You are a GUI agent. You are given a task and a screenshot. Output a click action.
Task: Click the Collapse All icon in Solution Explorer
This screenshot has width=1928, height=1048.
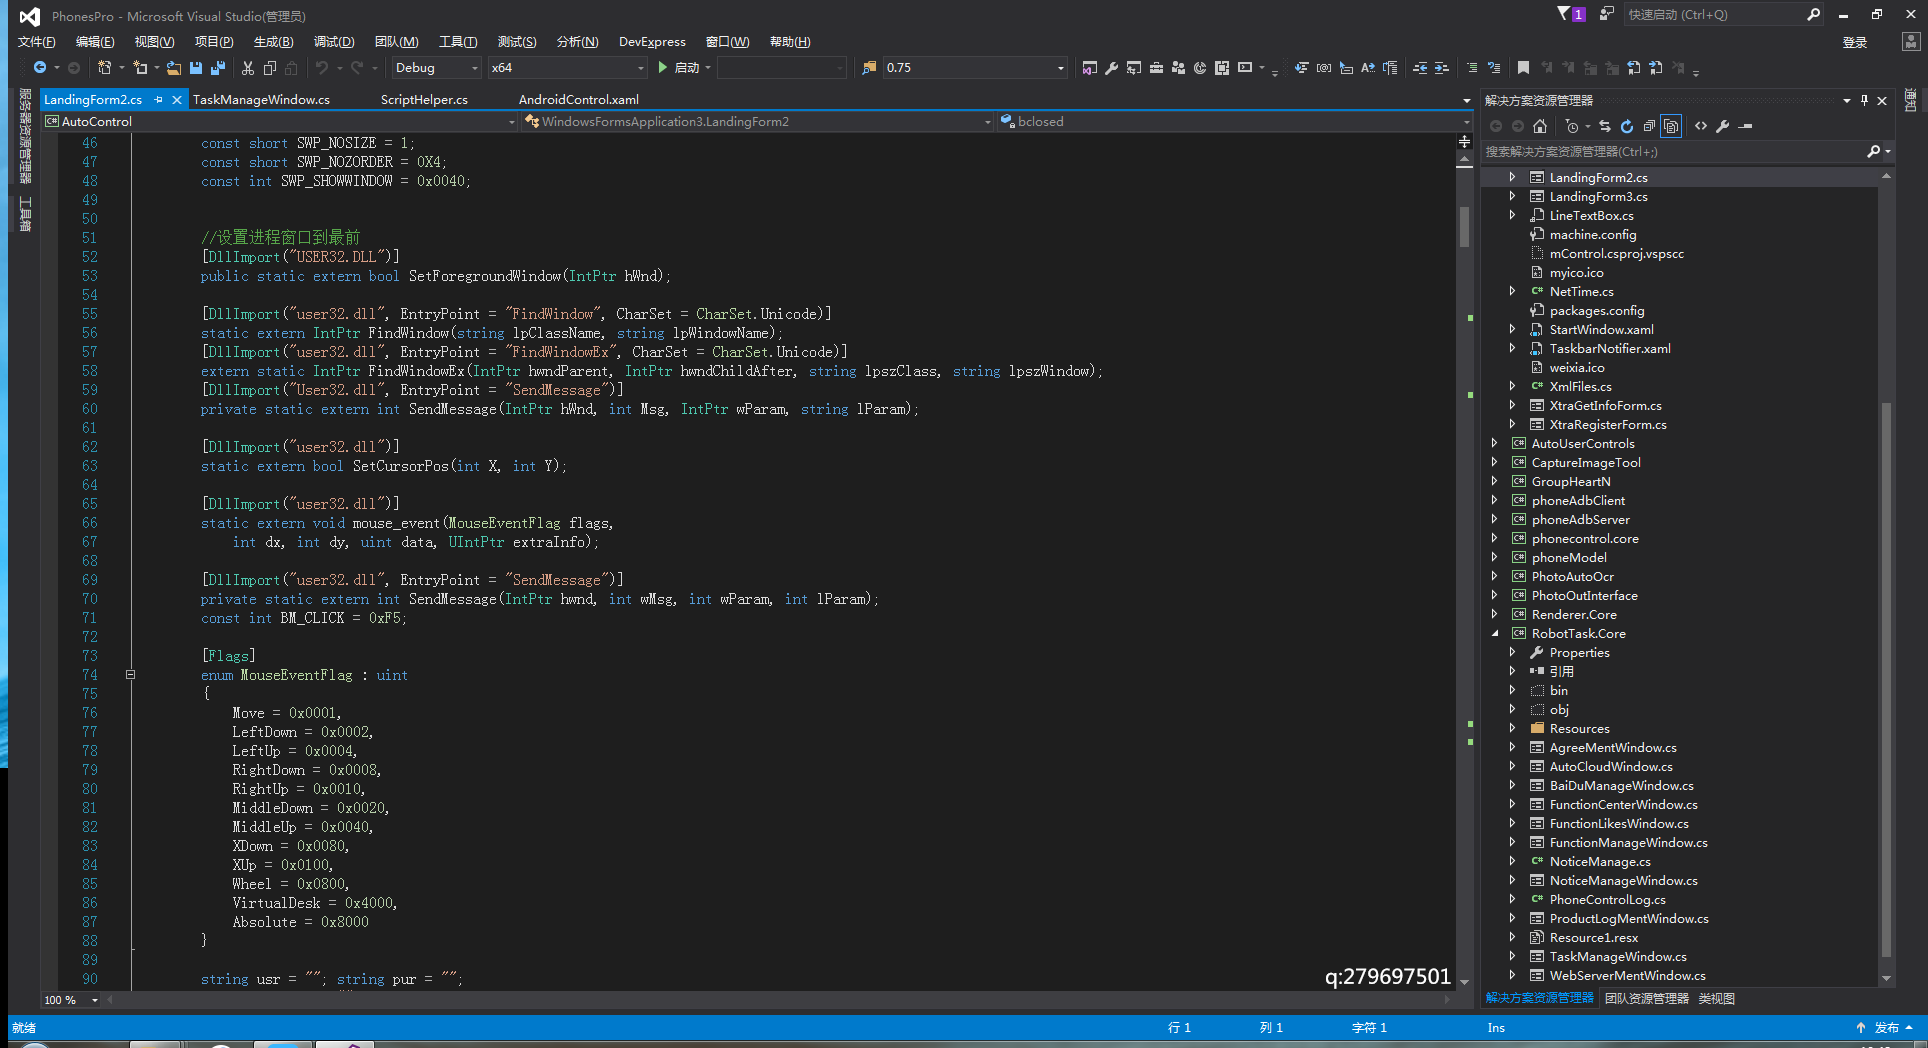[1649, 126]
